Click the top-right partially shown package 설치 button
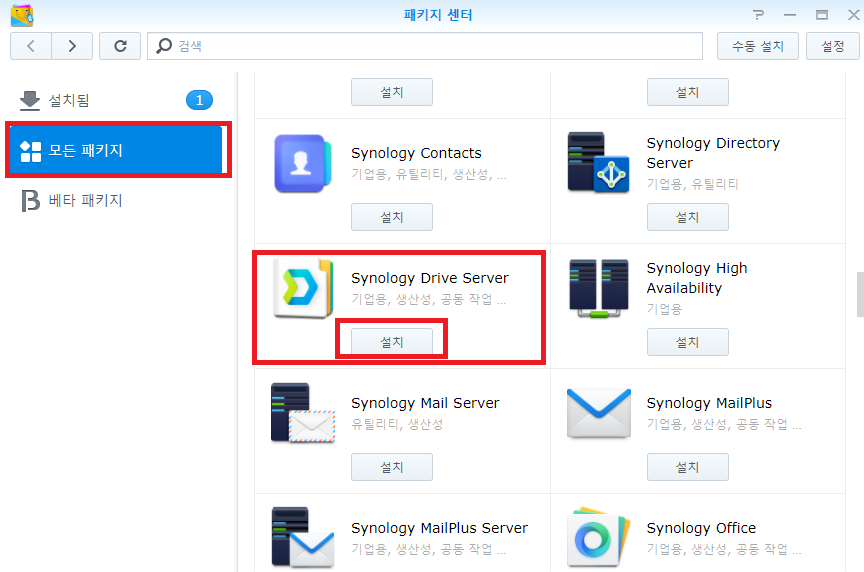Viewport: 864px width, 572px height. pyautogui.click(x=688, y=92)
